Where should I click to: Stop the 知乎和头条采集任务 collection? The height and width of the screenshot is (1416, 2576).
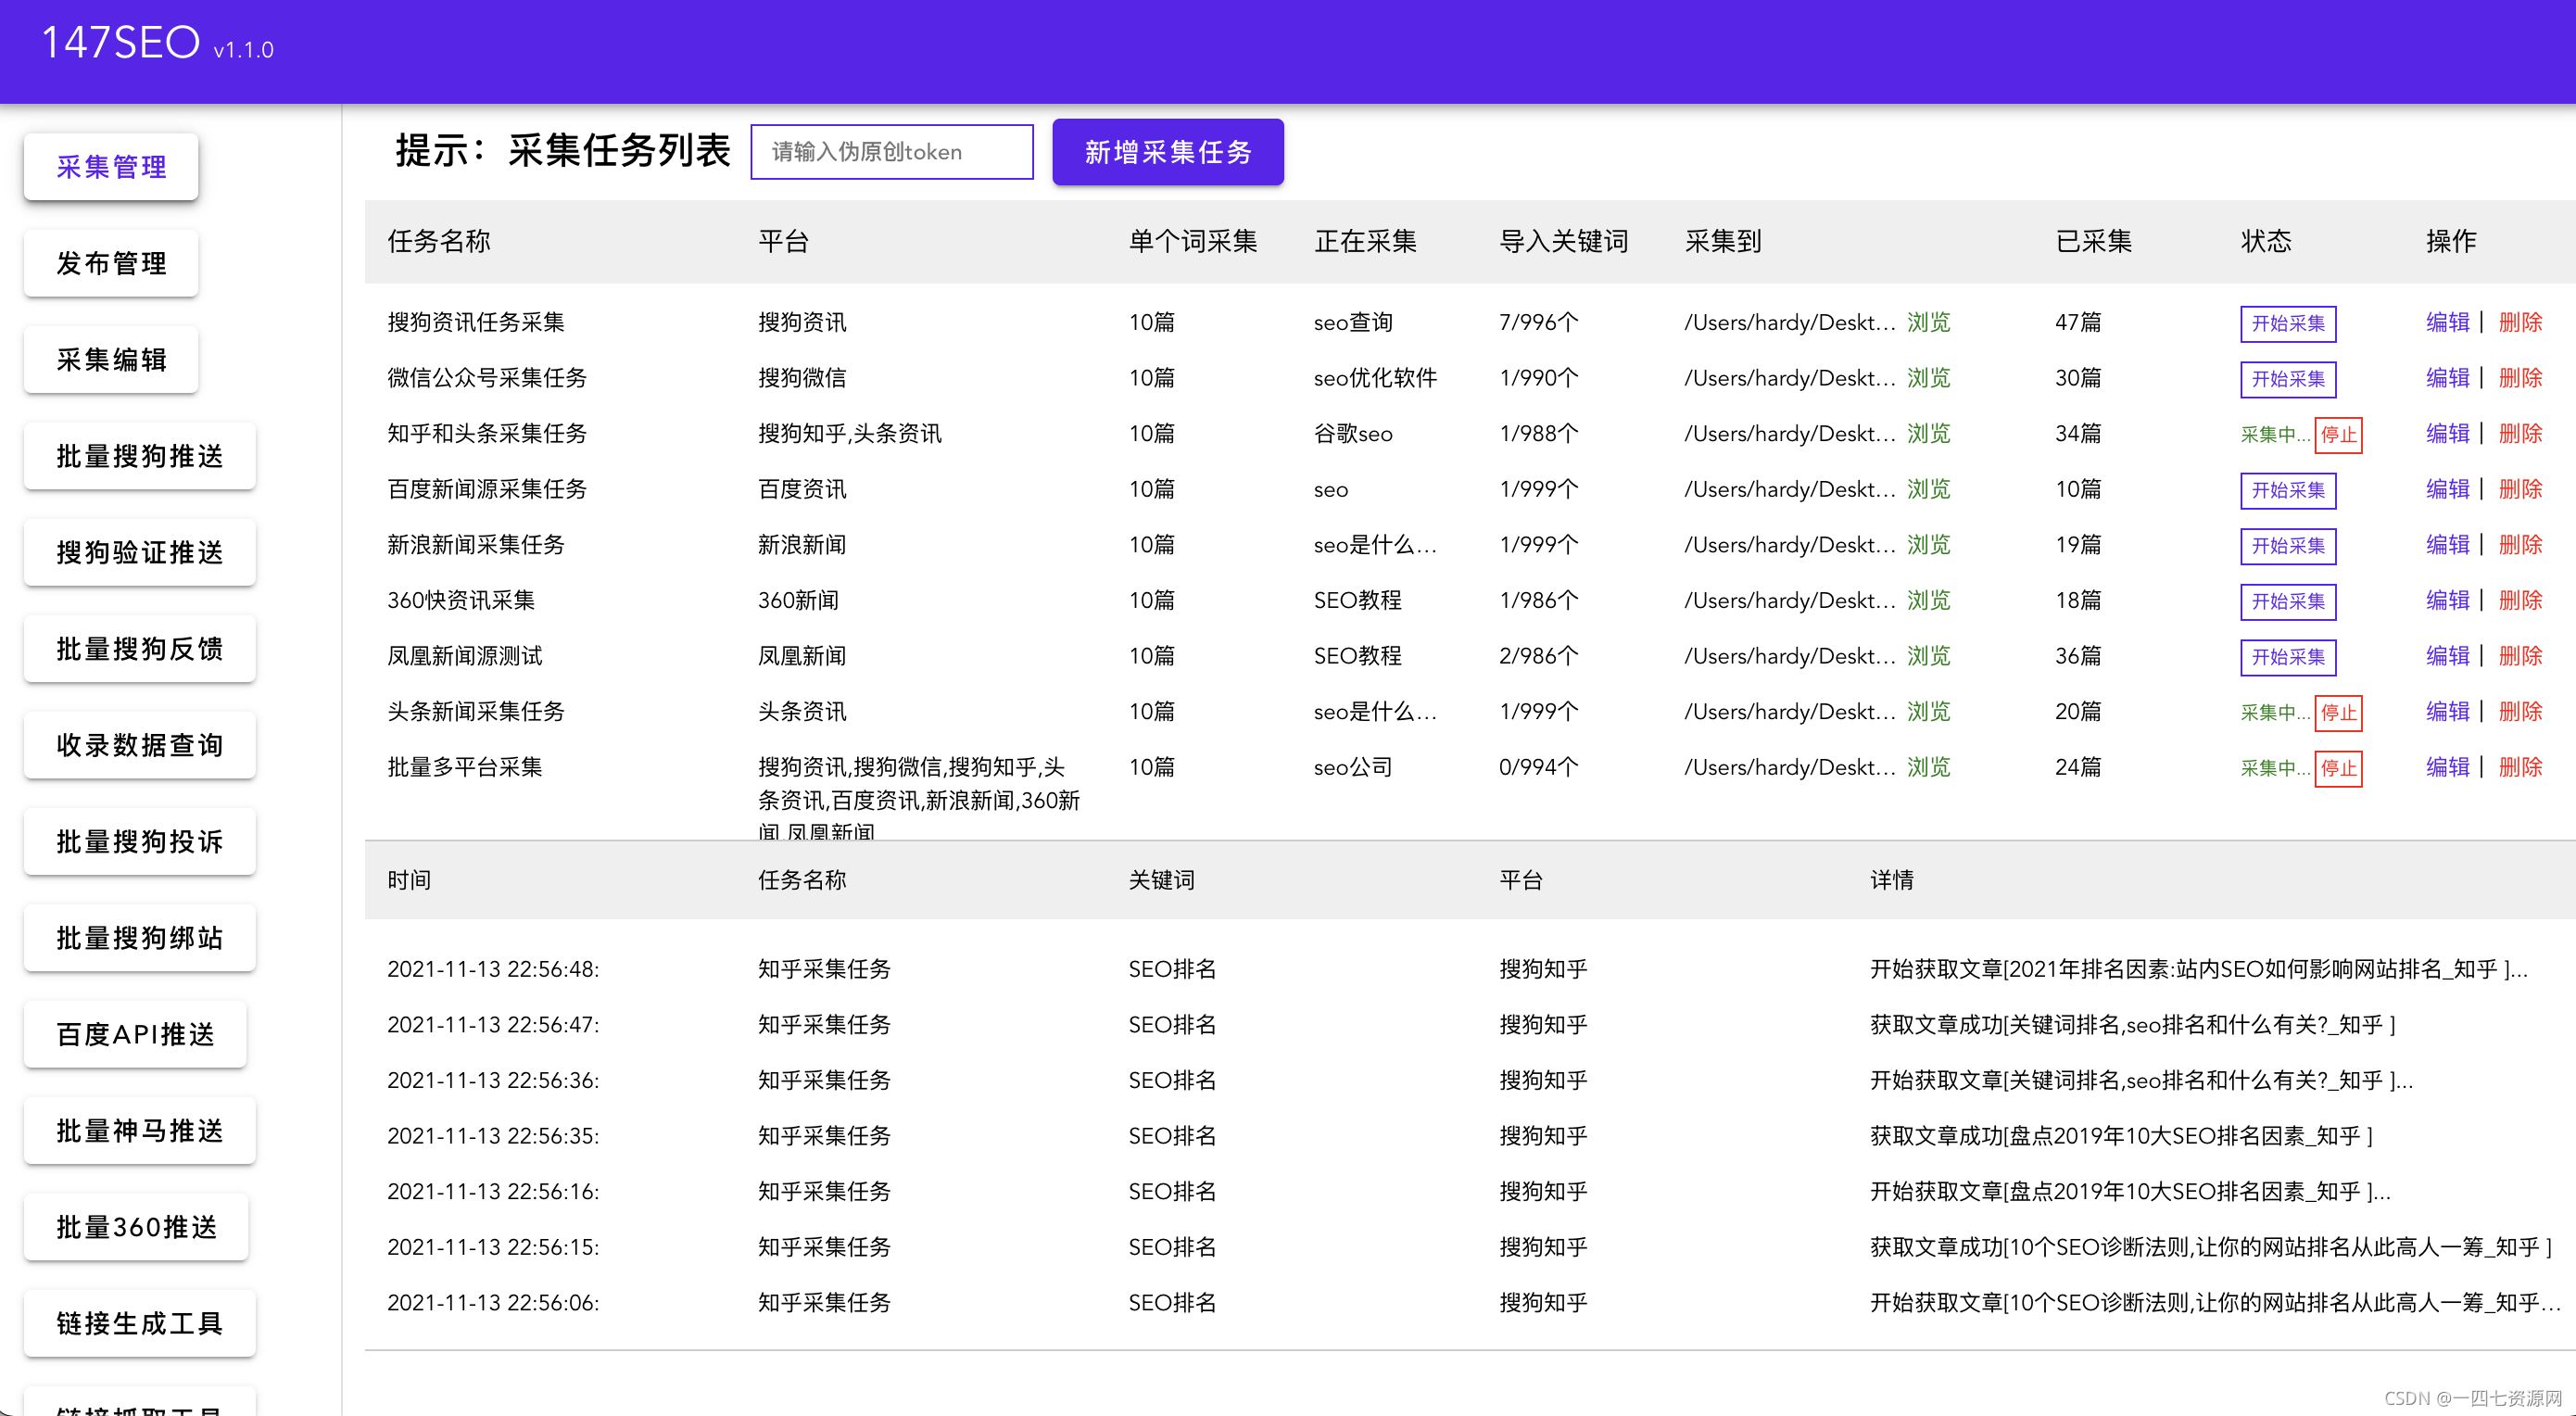point(2339,435)
